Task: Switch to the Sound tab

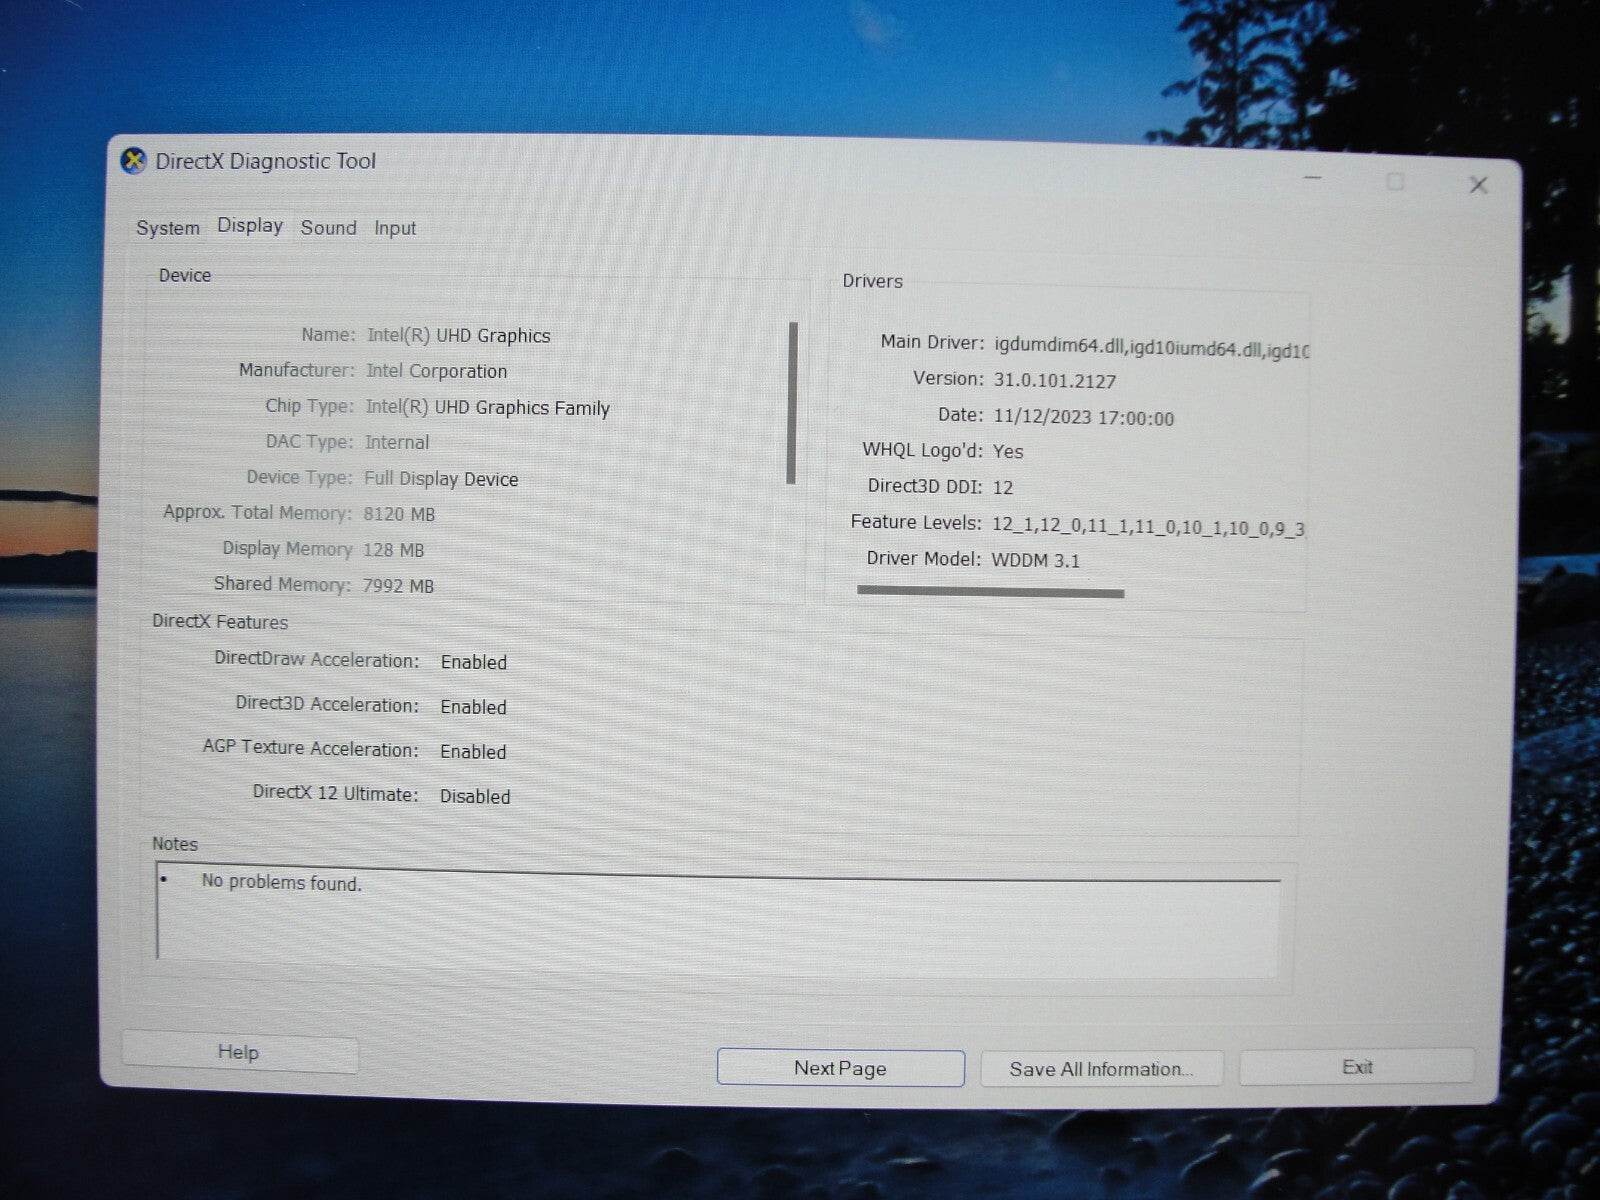Action: [x=328, y=228]
